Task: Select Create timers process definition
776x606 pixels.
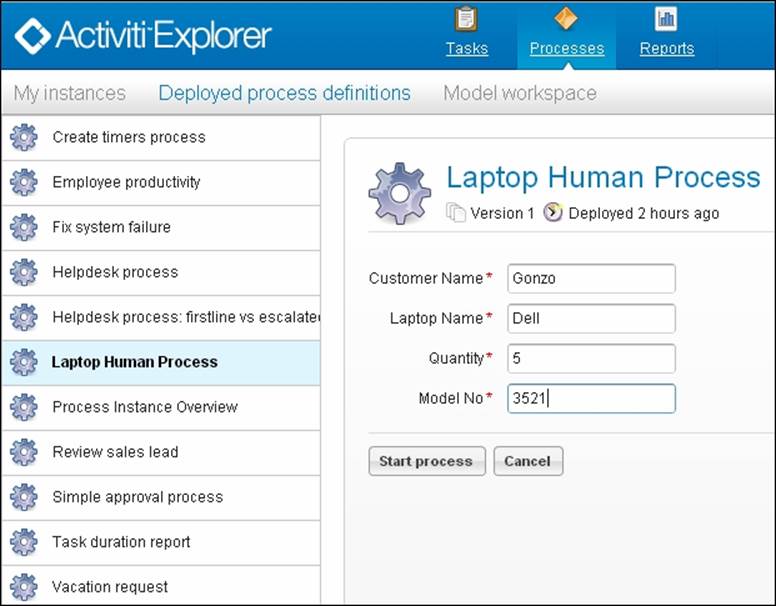Action: 161,138
